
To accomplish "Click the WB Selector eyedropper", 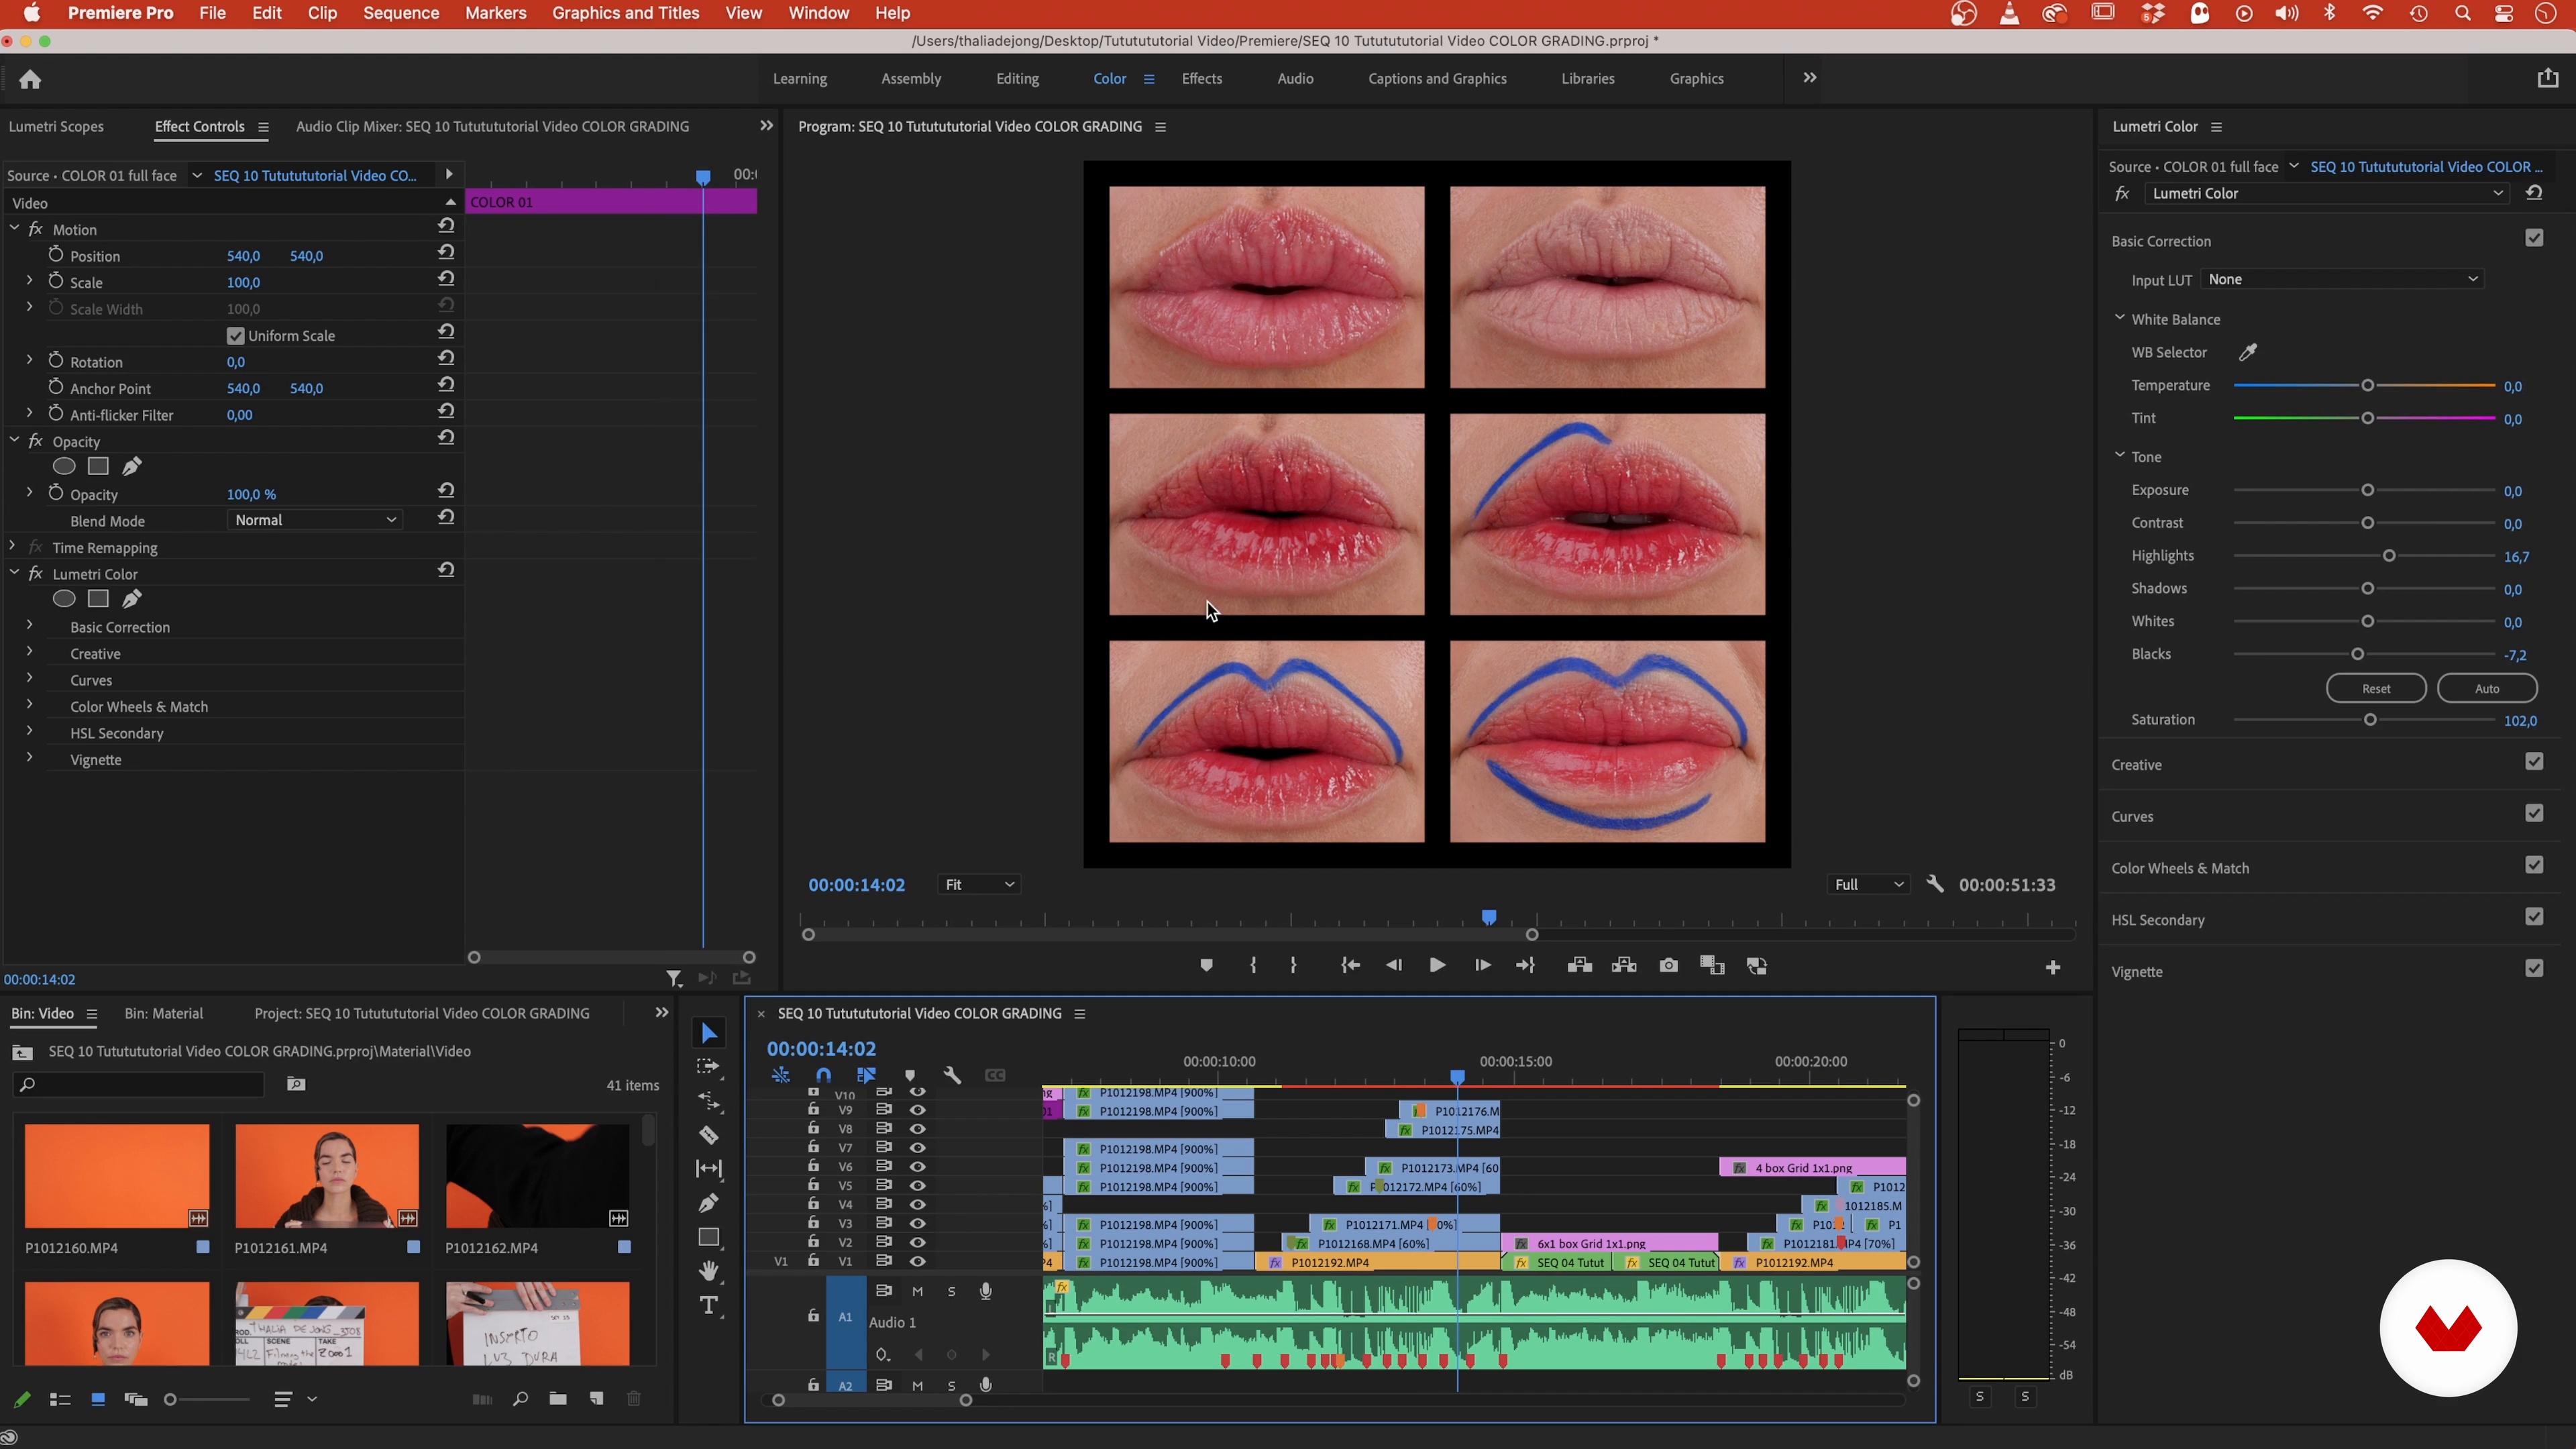I will point(2248,352).
